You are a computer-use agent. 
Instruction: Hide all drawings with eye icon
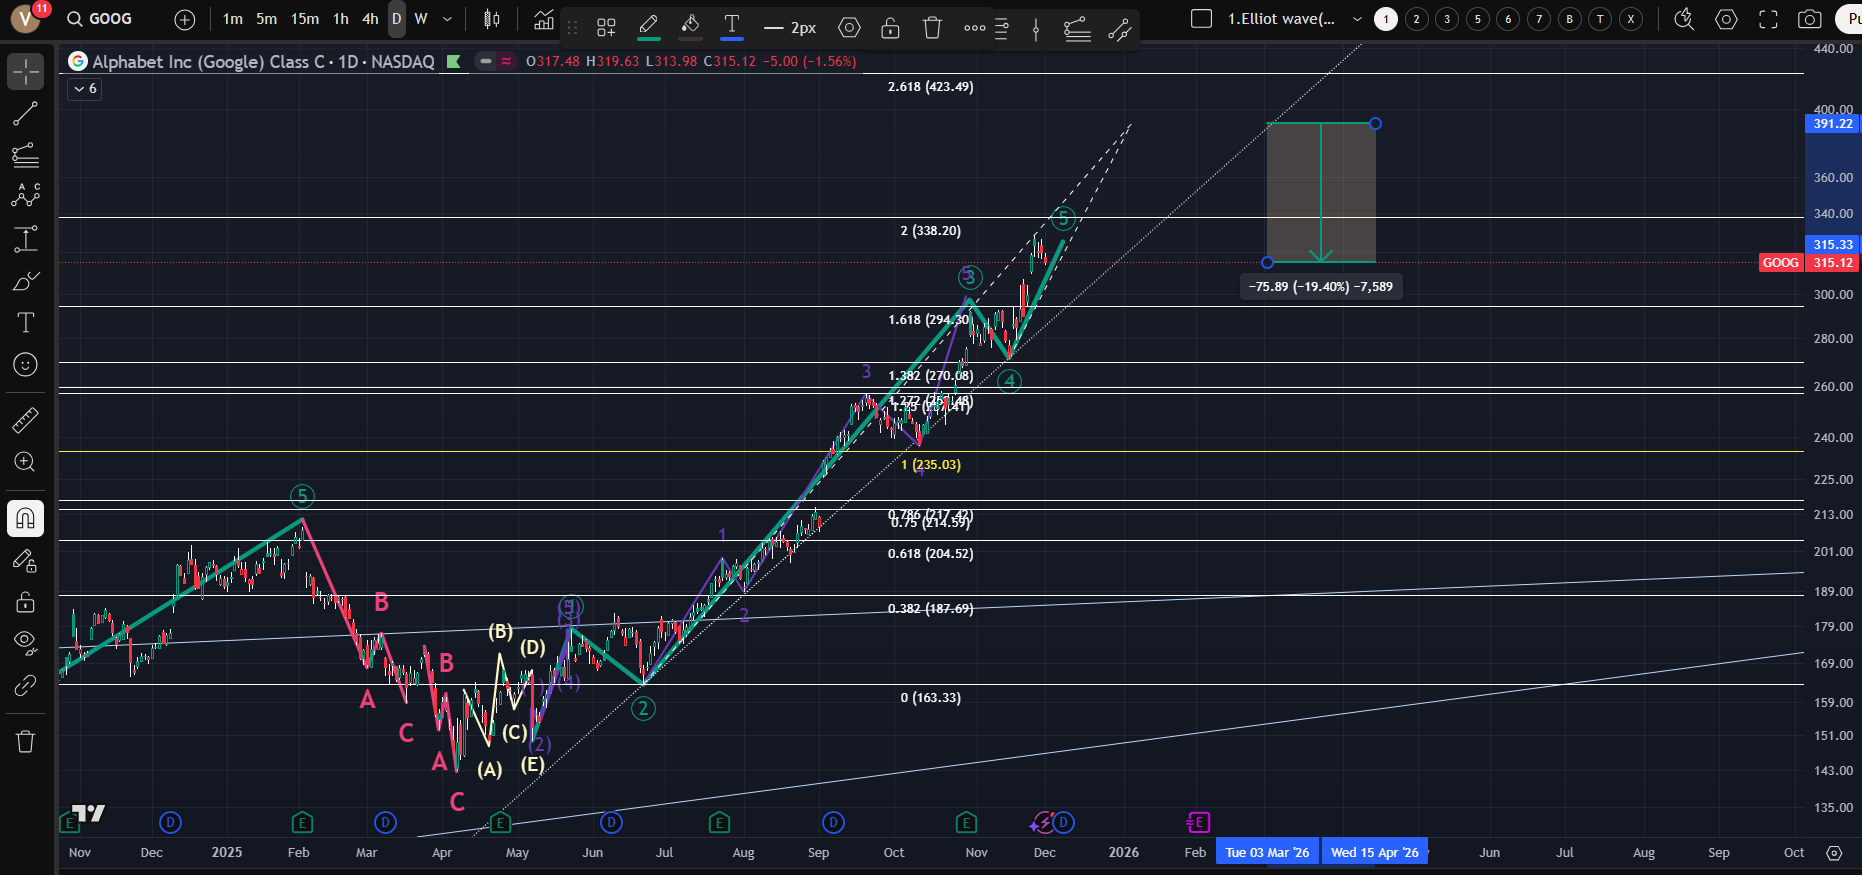pyautogui.click(x=25, y=641)
